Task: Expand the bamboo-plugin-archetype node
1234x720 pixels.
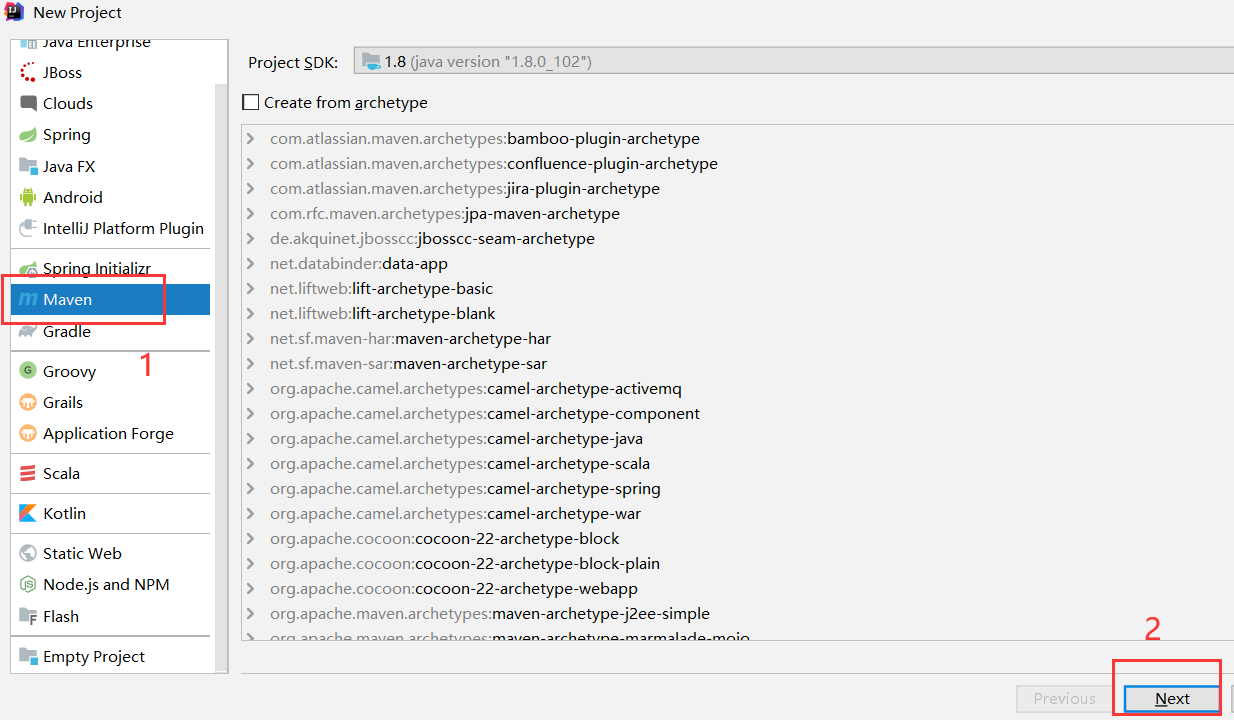Action: (250, 139)
